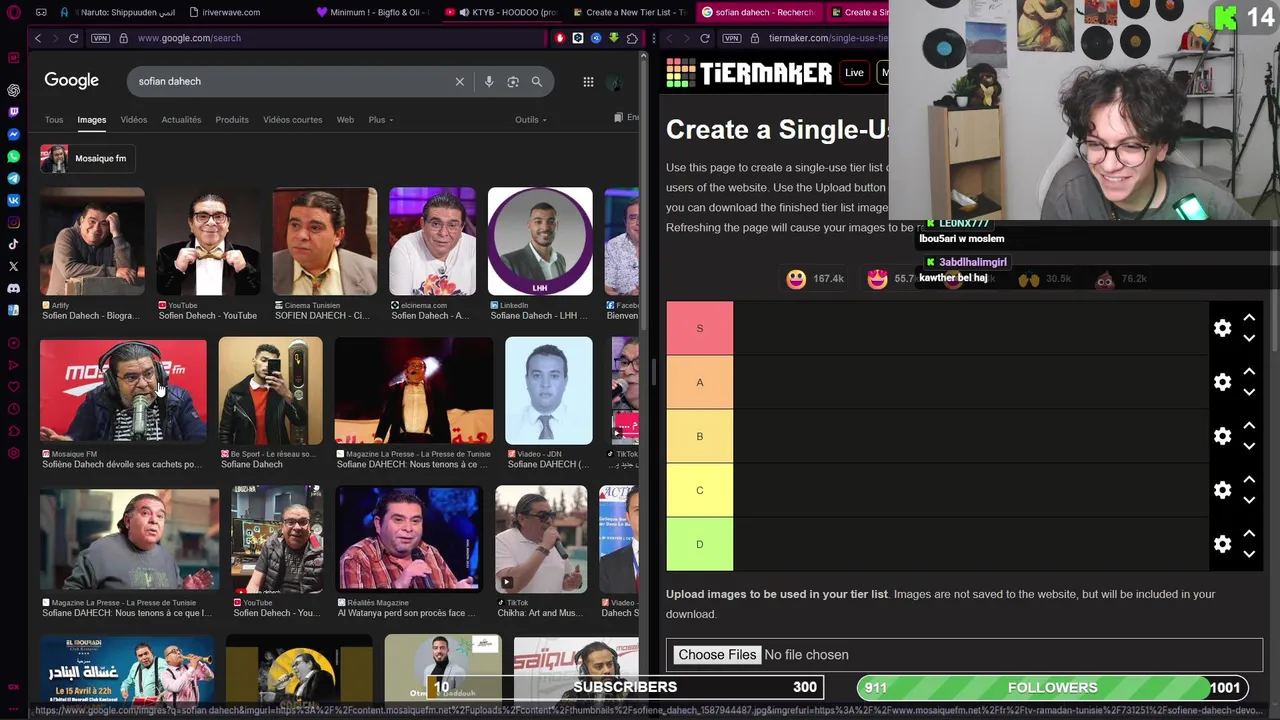Viewport: 1280px width, 720px height.
Task: Reload the TierMaker page
Action: coord(705,38)
